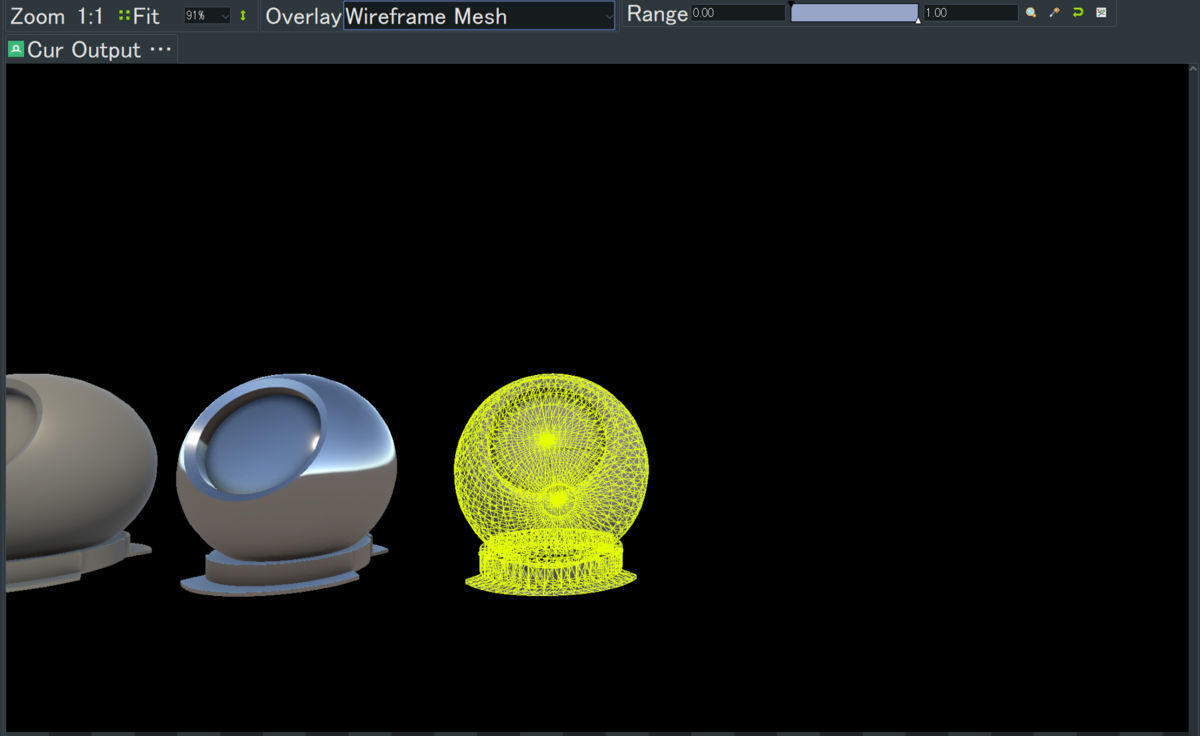Open the Overlay dropdown set to Wireframe Mesh
1200x736 pixels.
click(x=470, y=15)
